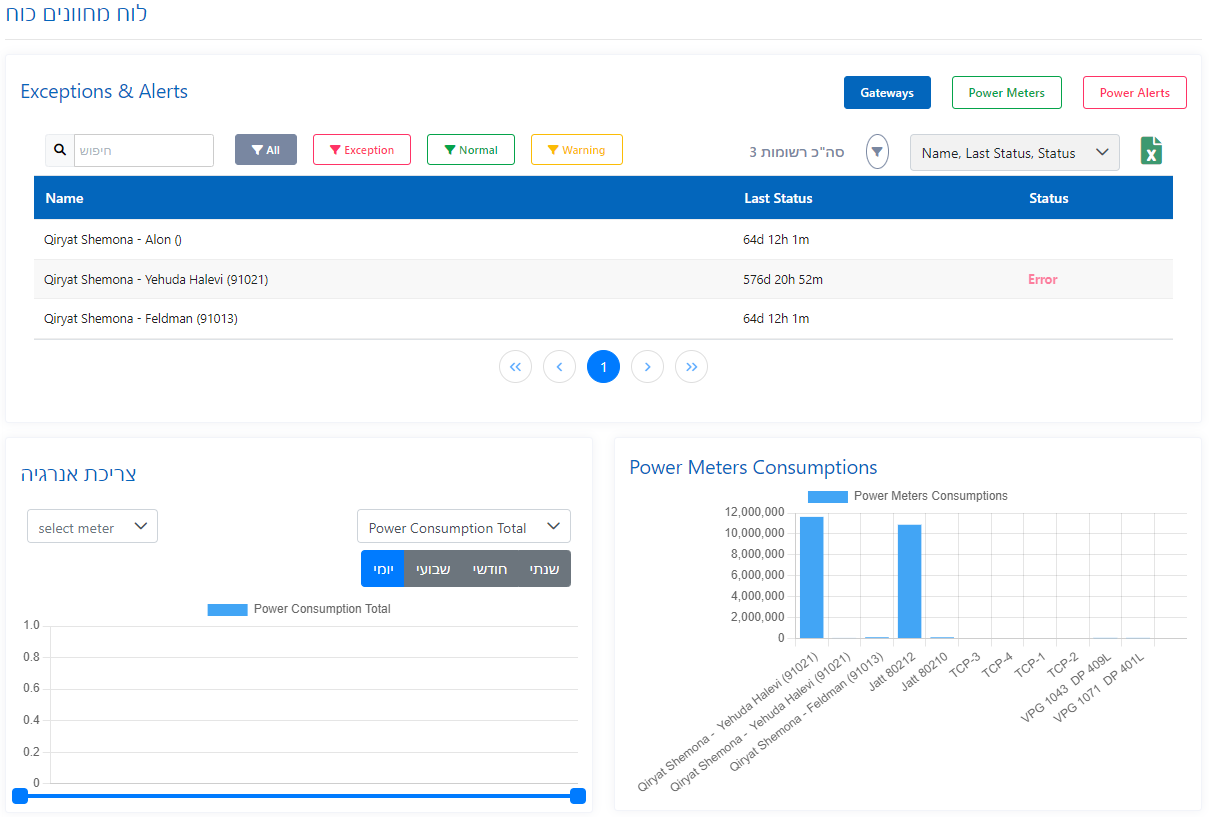Click the search magnifier icon
Image resolution: width=1209 pixels, height=817 pixels.
coord(60,150)
